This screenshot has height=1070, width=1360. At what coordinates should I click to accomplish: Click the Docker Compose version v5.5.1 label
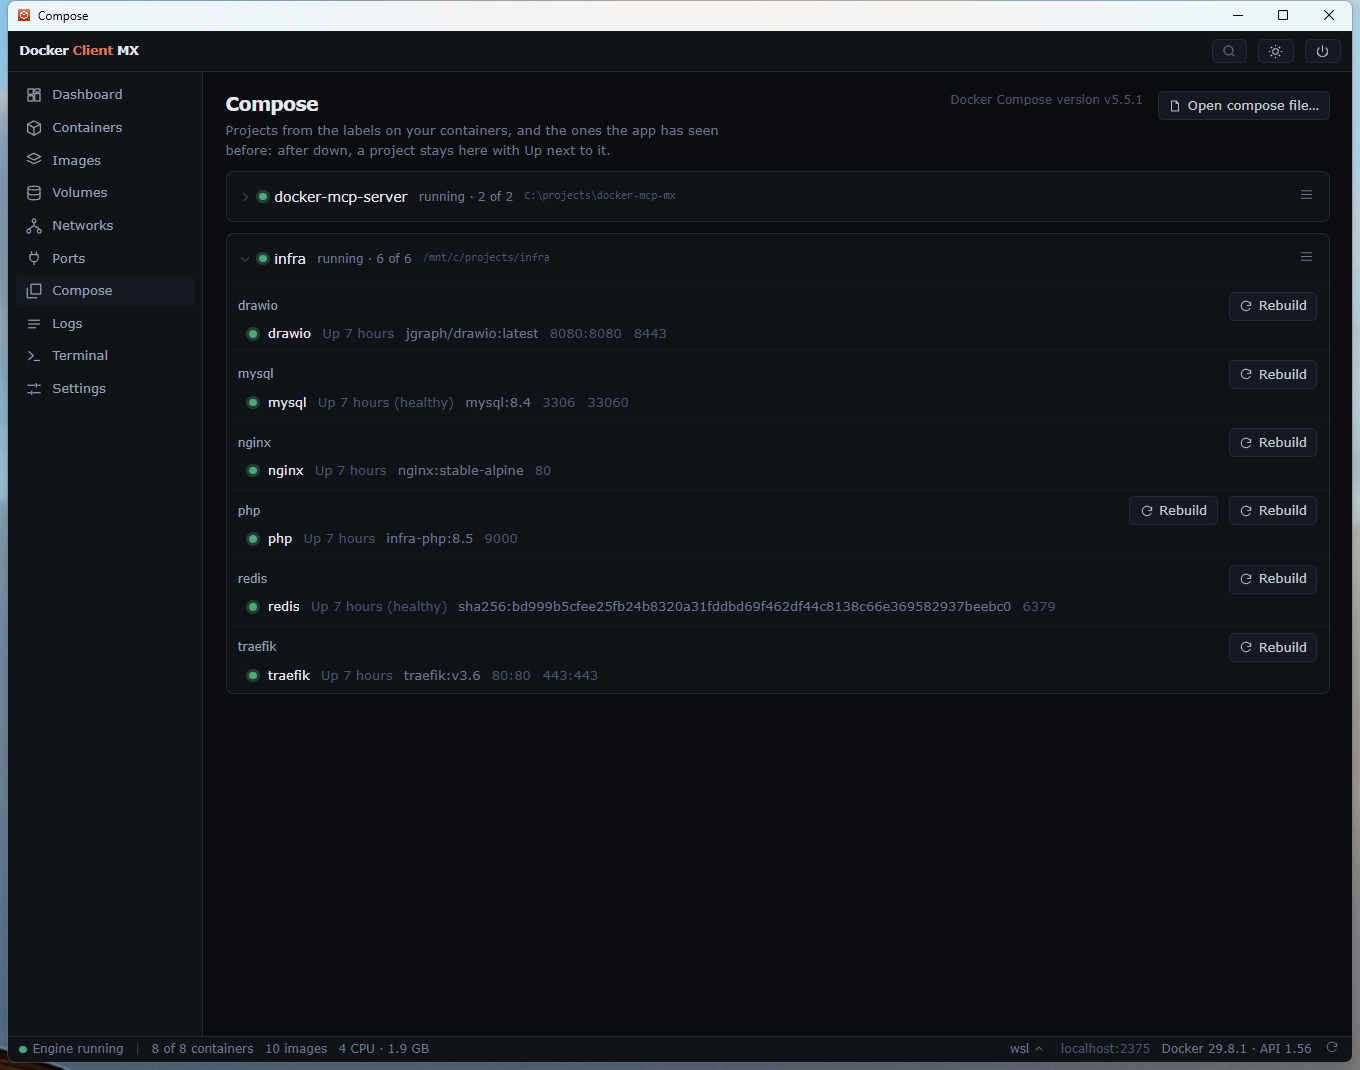1046,100
